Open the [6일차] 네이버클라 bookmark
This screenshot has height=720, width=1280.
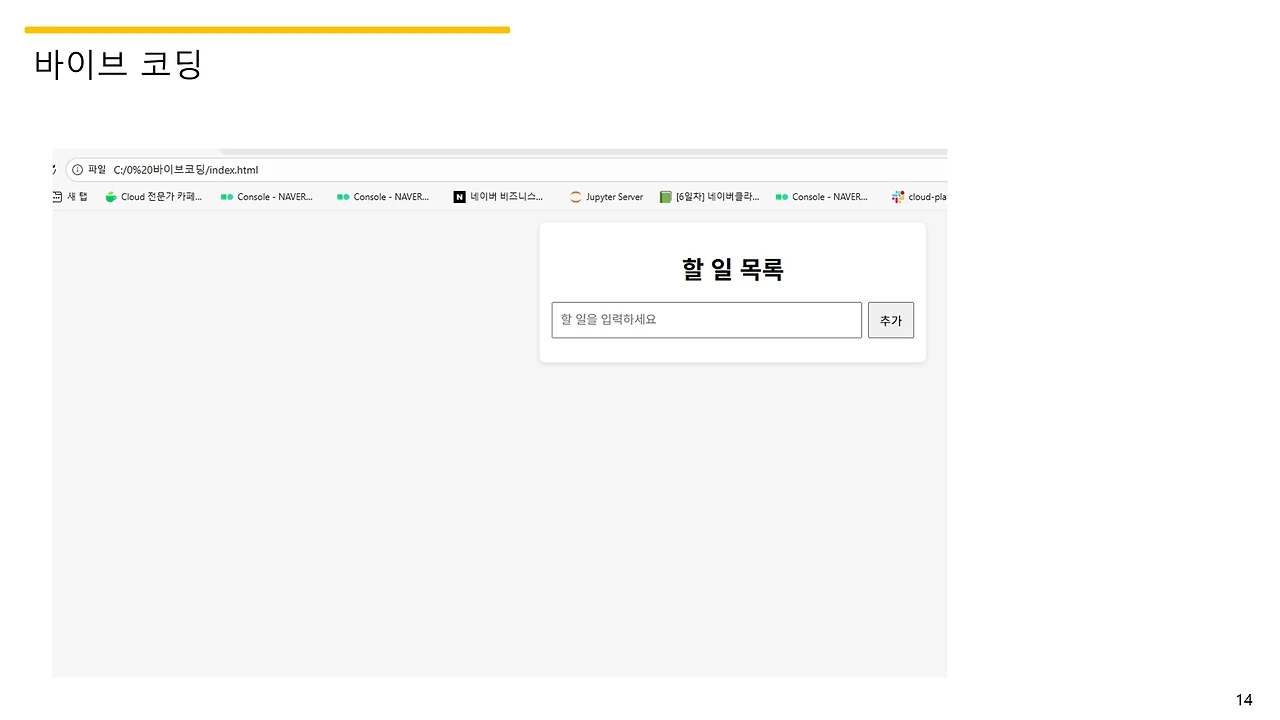point(710,197)
